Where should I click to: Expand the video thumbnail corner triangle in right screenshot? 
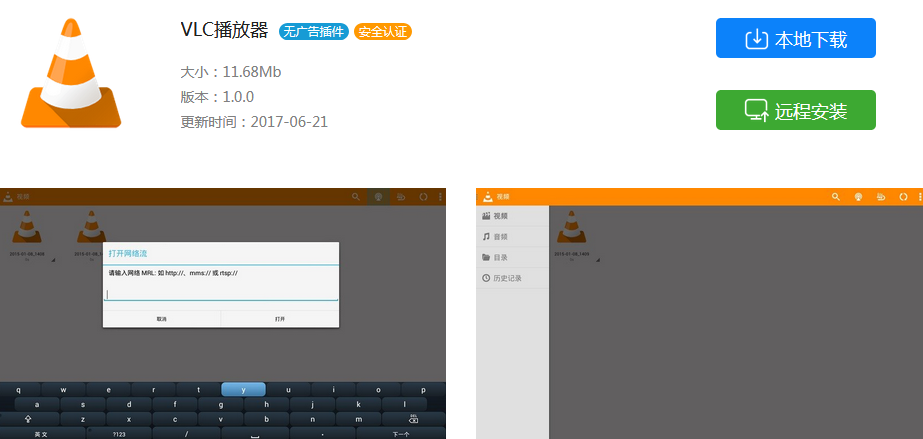(597, 260)
